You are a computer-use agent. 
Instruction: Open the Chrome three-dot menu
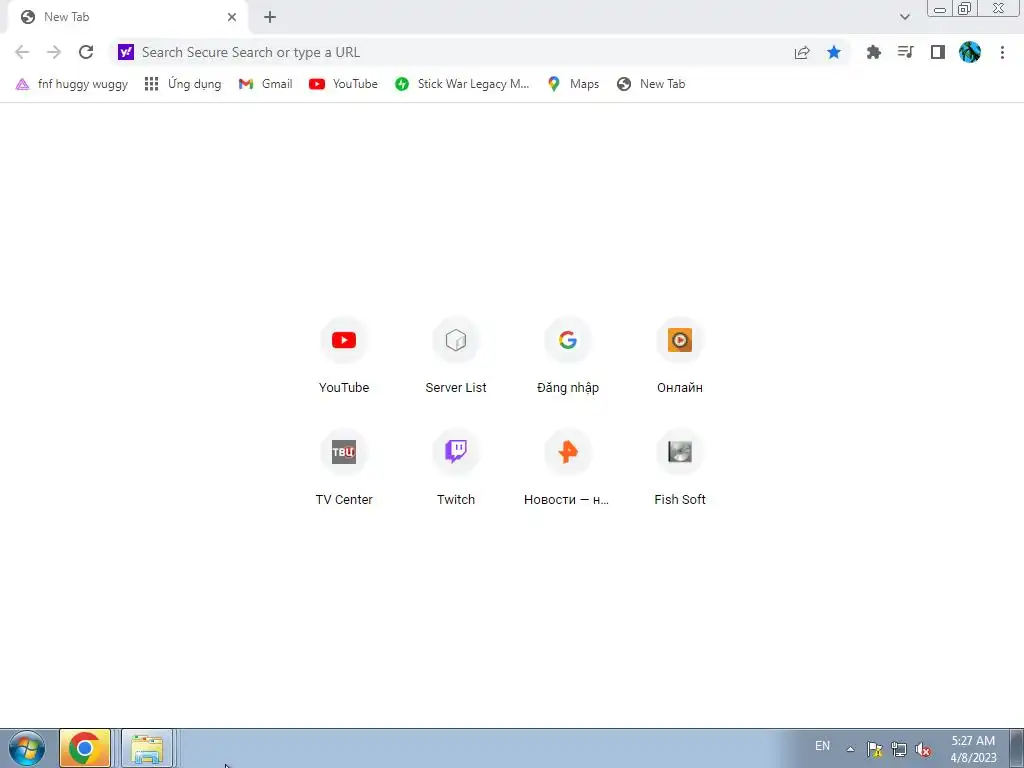pos(1002,52)
